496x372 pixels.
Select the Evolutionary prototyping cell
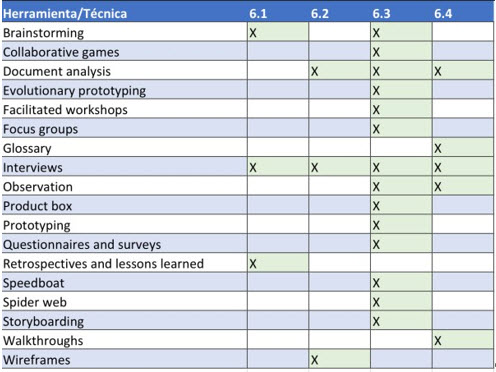[124, 91]
